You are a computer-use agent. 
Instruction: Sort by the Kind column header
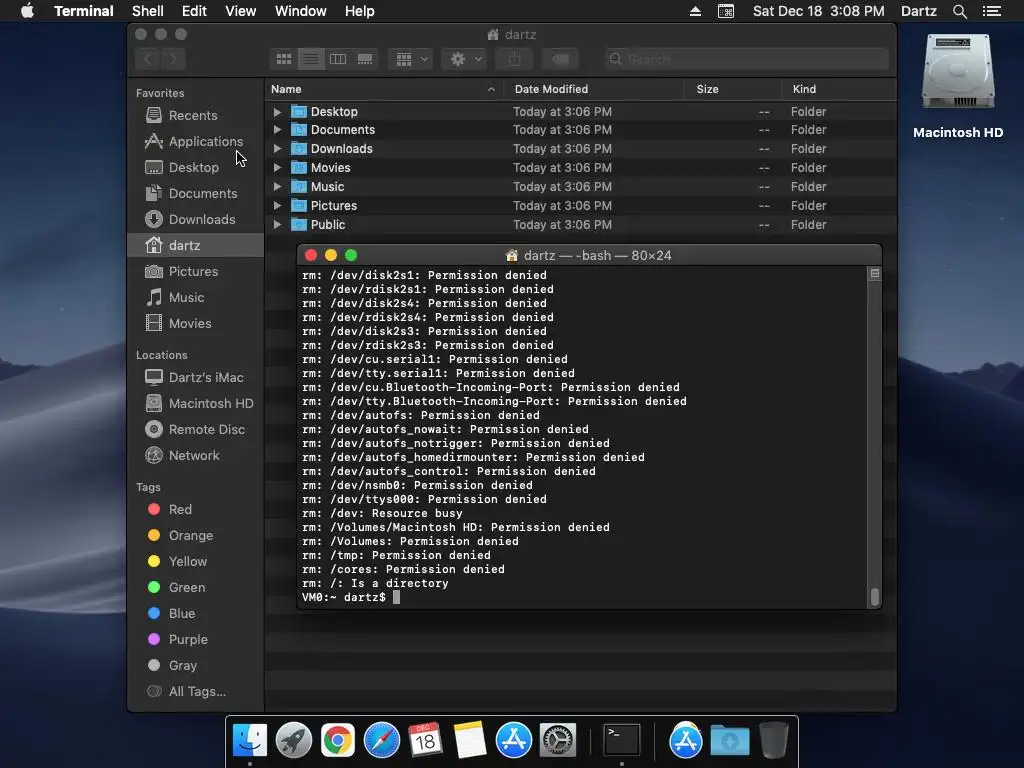tap(839, 89)
